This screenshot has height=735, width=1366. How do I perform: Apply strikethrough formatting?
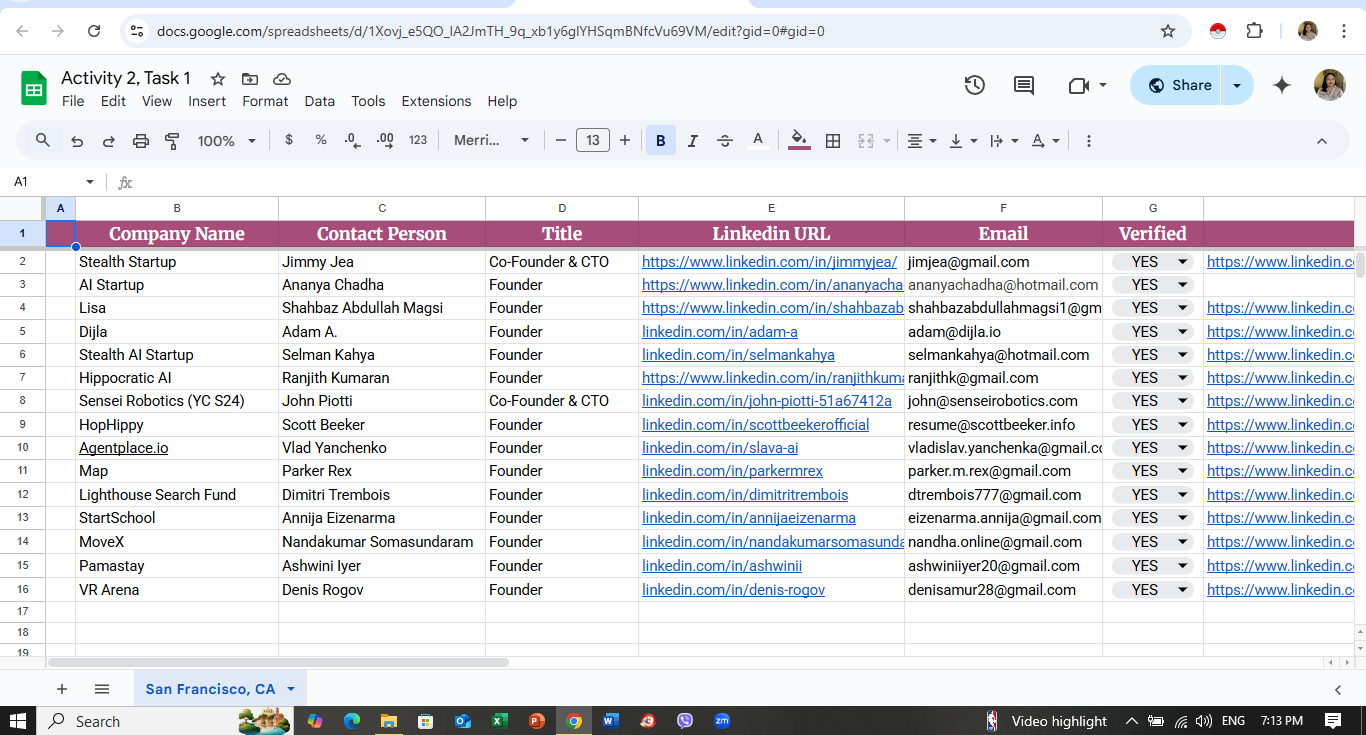[x=725, y=141]
